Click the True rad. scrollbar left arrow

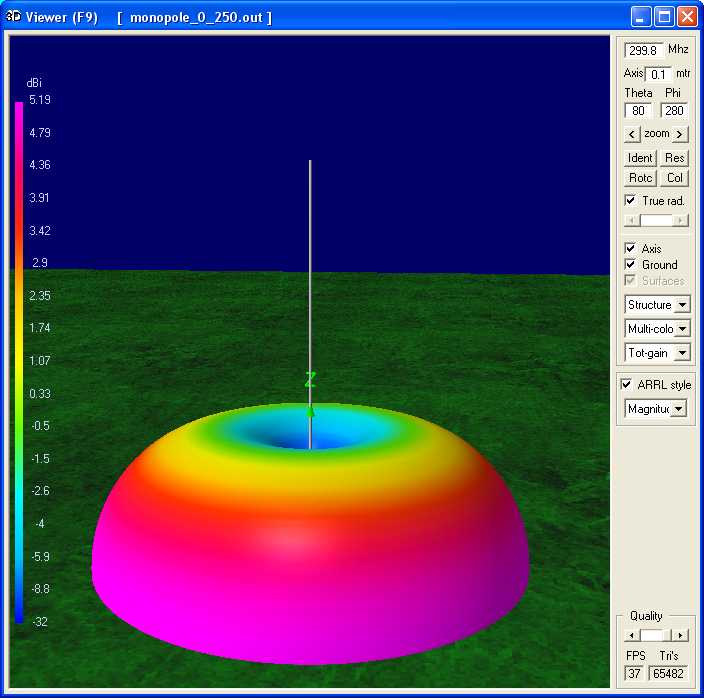click(x=629, y=220)
